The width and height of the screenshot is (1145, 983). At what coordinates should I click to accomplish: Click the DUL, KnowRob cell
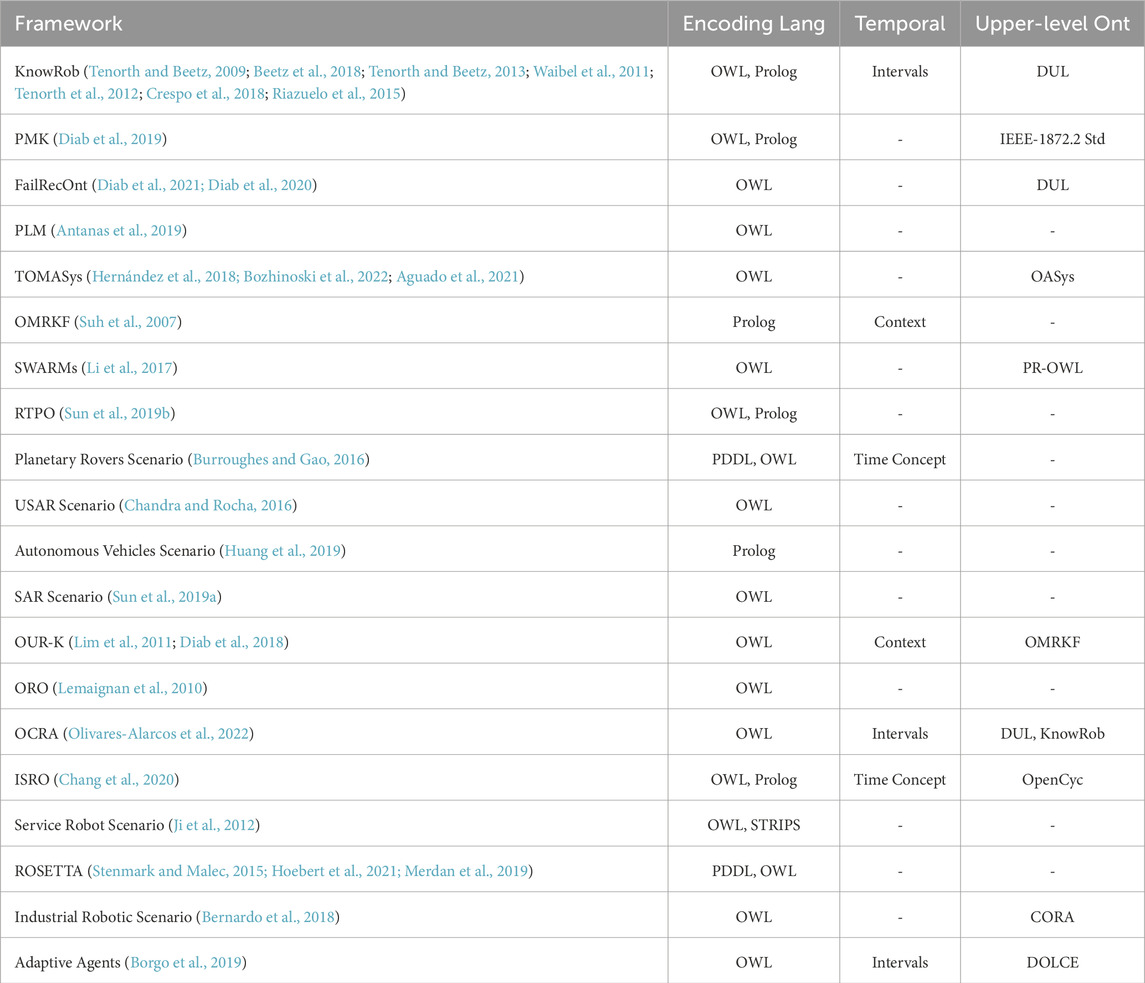1052,733
